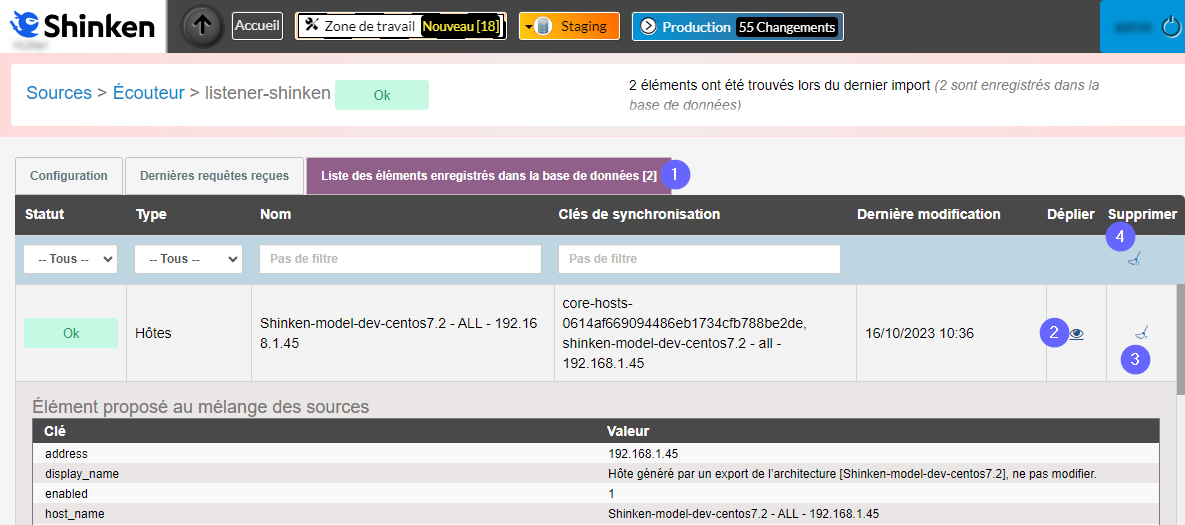Click the broom icon in the filter row

[x=1133, y=259]
